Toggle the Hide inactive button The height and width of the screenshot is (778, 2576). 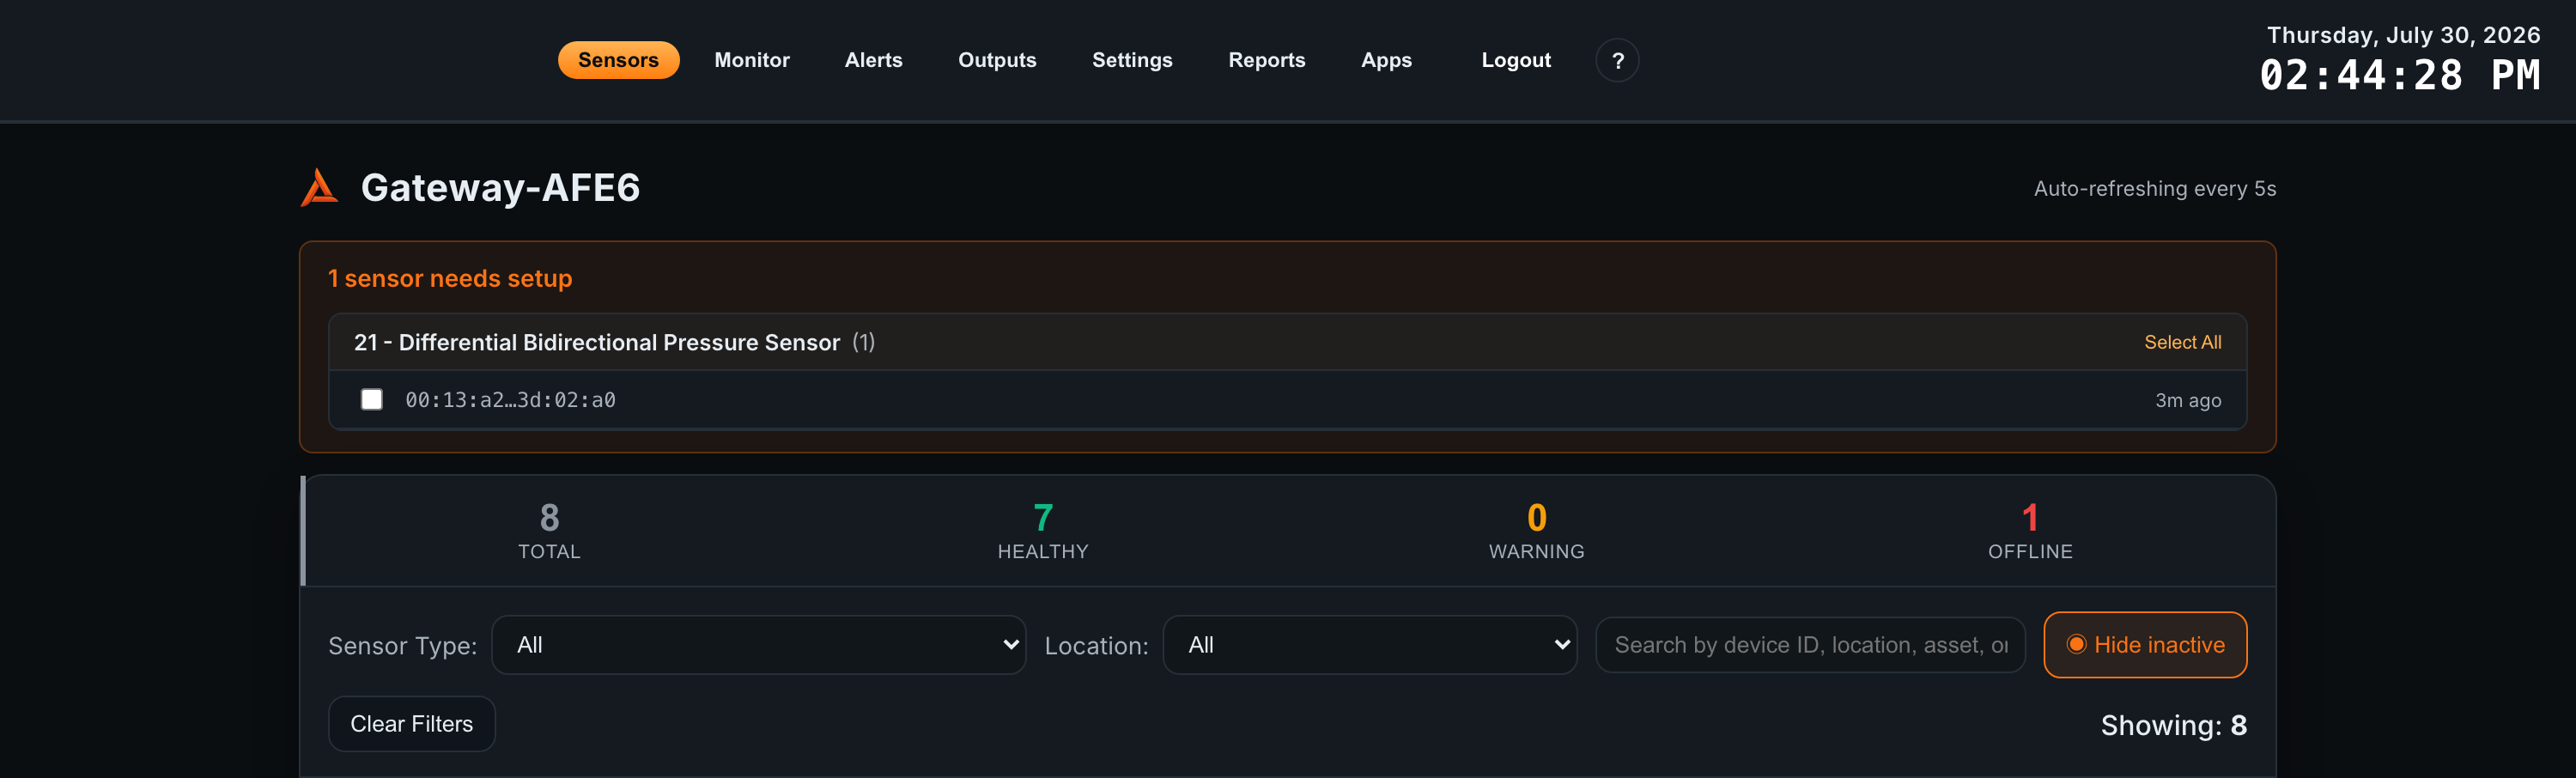pos(2145,645)
